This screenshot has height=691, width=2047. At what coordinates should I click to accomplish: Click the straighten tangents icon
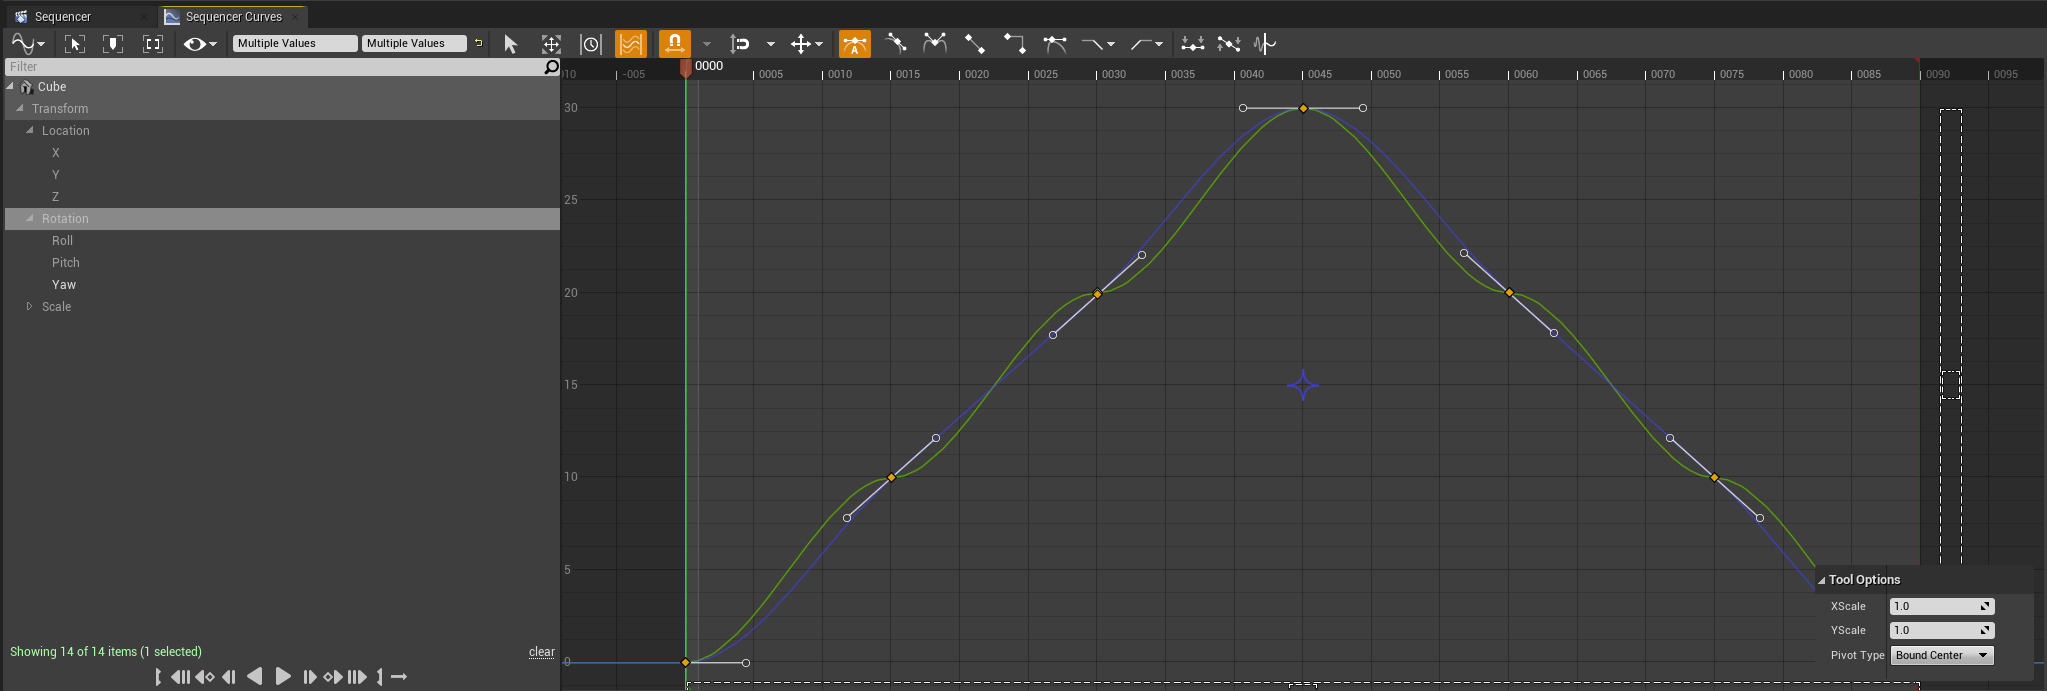pyautogui.click(x=1228, y=44)
